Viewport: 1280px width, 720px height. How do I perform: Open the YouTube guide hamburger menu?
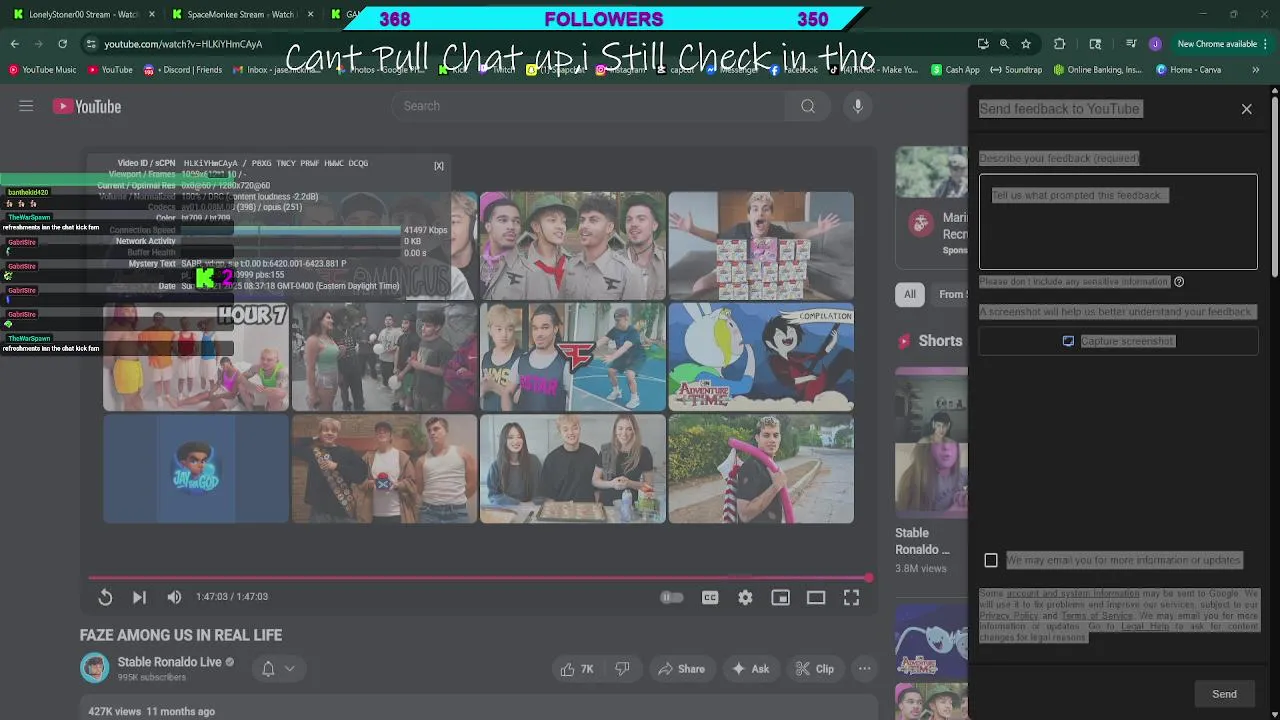pyautogui.click(x=26, y=106)
